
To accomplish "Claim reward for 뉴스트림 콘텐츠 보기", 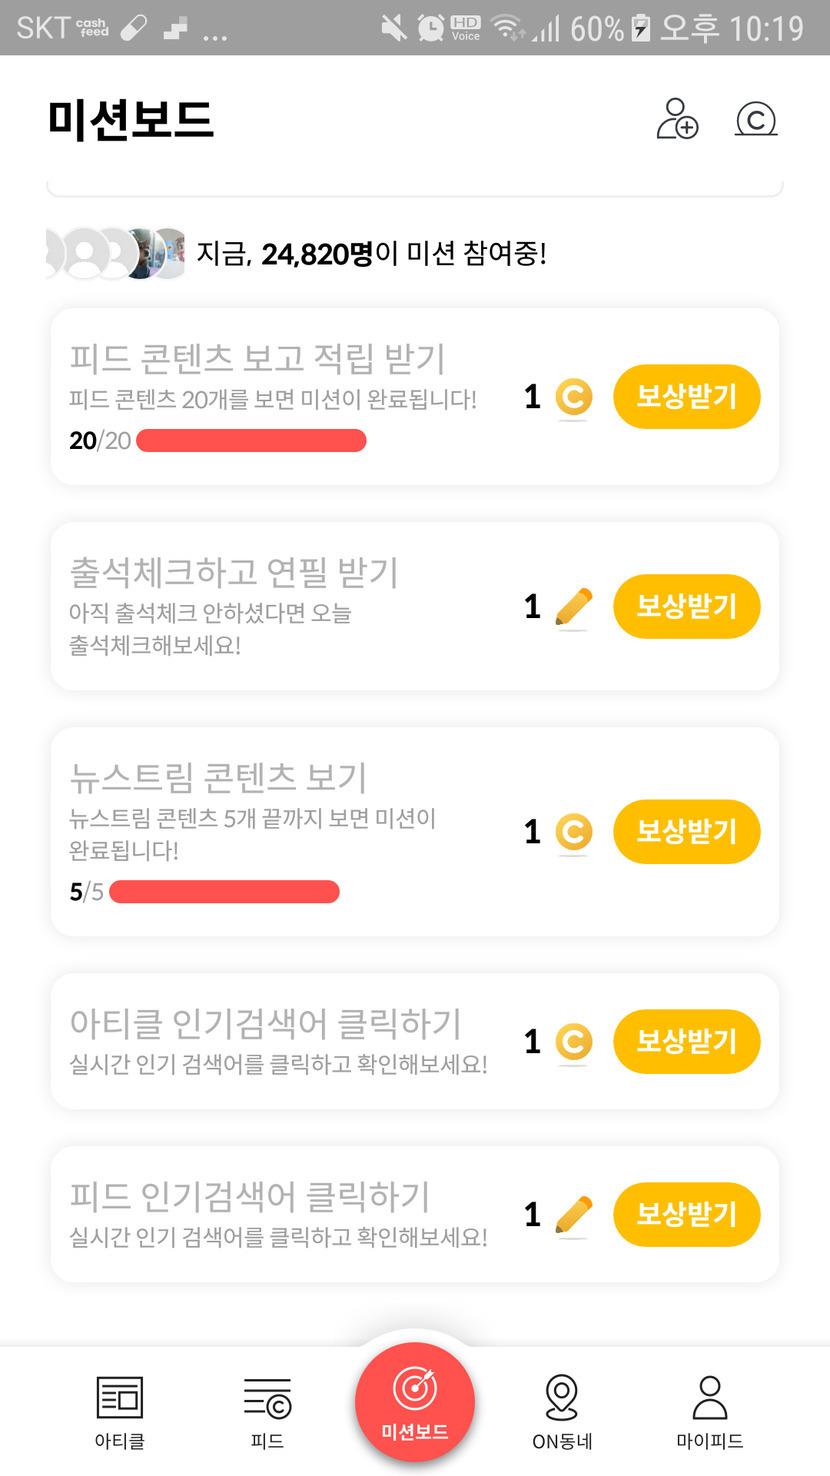I will 686,832.
